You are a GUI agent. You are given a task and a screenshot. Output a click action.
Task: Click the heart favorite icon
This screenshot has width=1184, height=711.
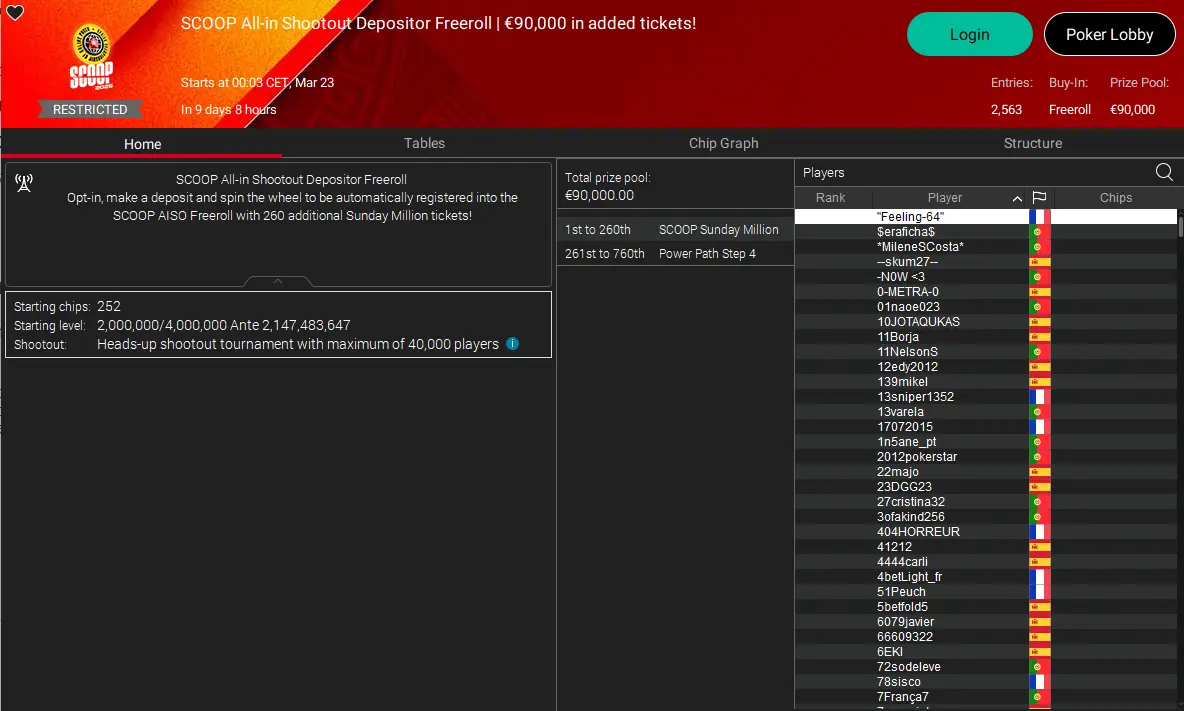point(14,12)
